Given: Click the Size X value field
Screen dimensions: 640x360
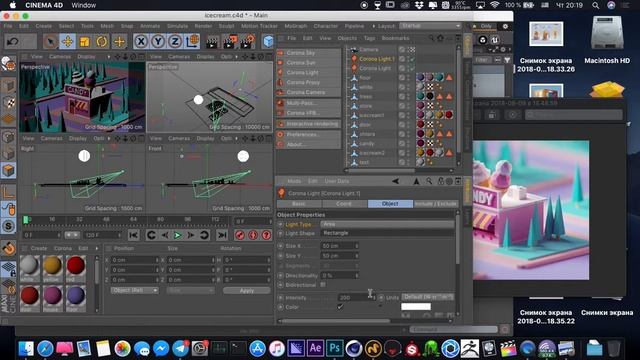Looking at the screenshot, I should (x=340, y=246).
